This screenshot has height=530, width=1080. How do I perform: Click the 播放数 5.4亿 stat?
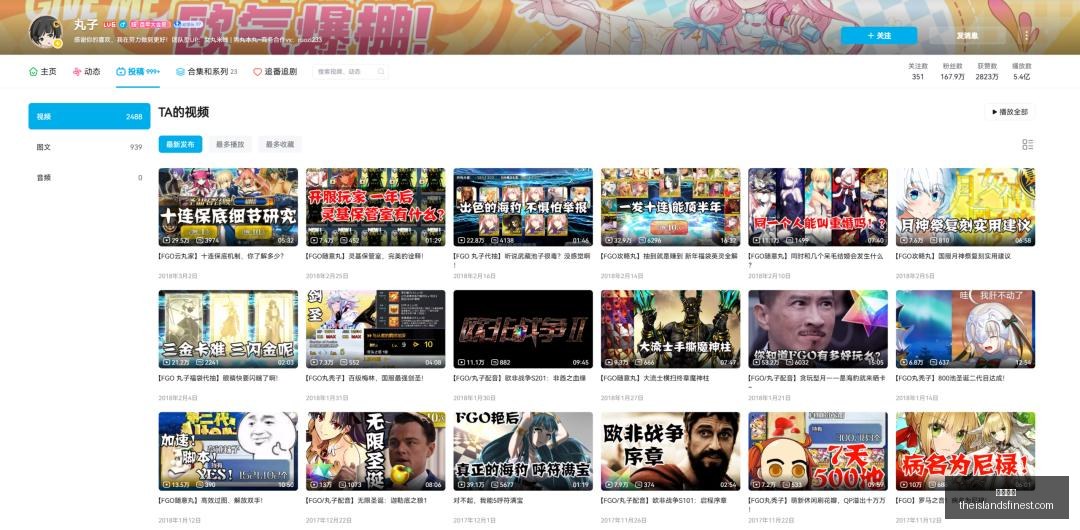[x=1021, y=72]
